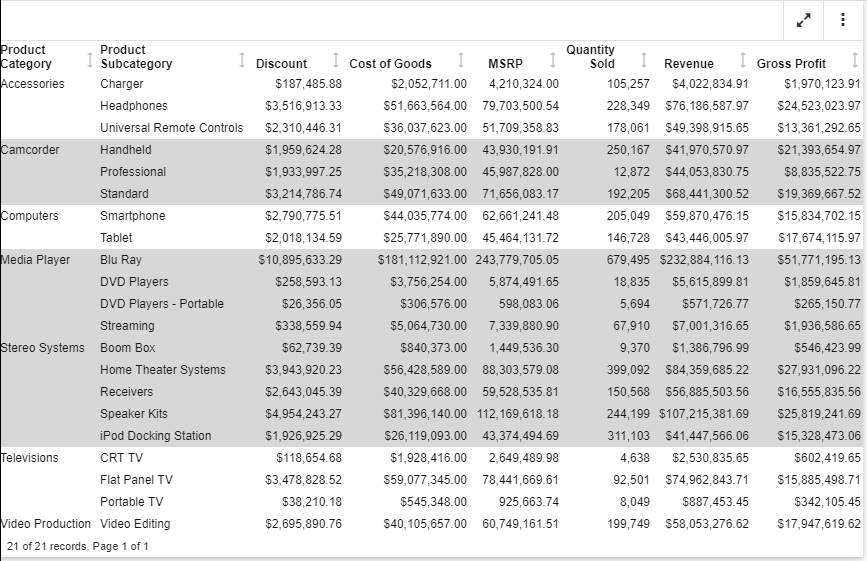Select the Revenue column header

(x=688, y=64)
